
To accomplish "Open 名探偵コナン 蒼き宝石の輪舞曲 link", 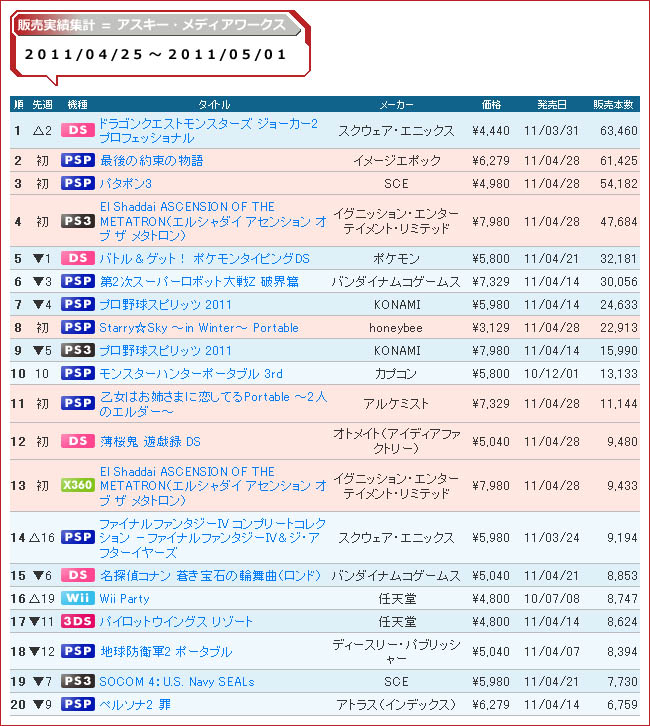I will pyautogui.click(x=210, y=576).
